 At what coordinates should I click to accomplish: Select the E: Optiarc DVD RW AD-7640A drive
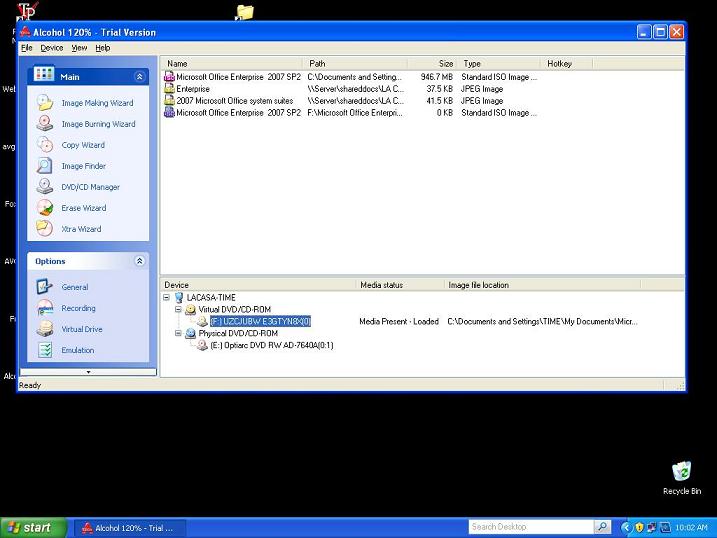point(272,345)
